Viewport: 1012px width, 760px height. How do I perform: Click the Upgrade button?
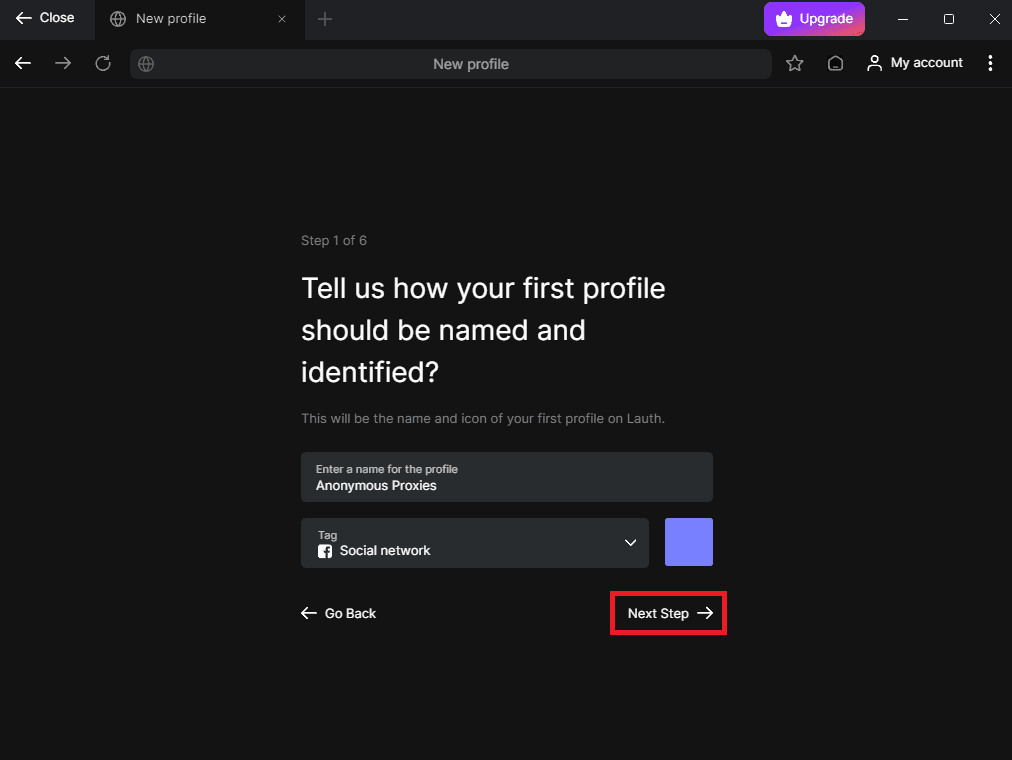814,18
